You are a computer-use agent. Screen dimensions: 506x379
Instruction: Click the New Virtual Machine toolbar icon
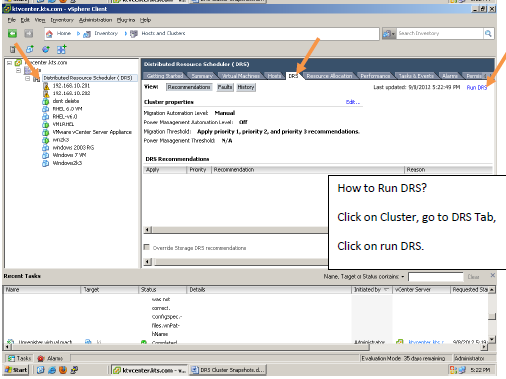(62, 49)
